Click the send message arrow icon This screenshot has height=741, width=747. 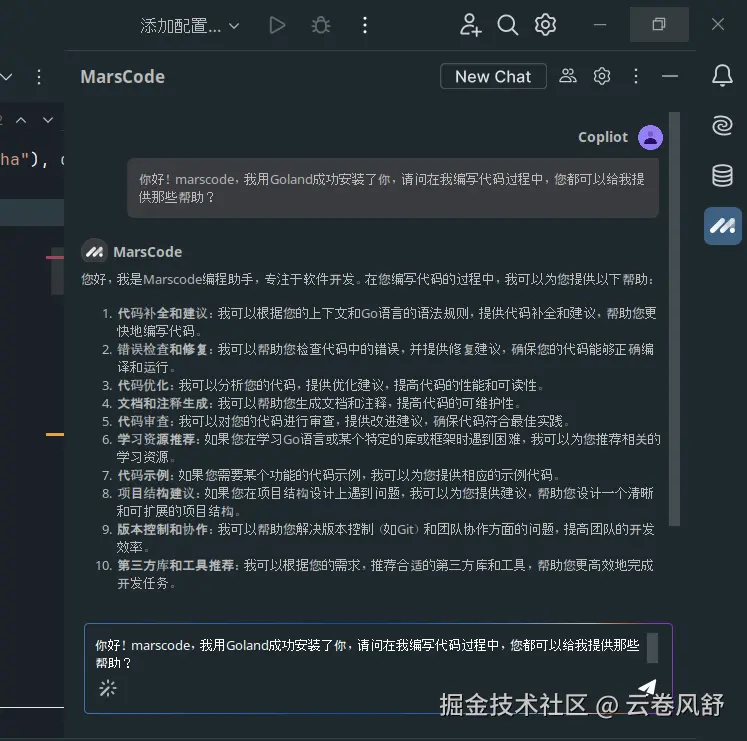click(x=647, y=688)
